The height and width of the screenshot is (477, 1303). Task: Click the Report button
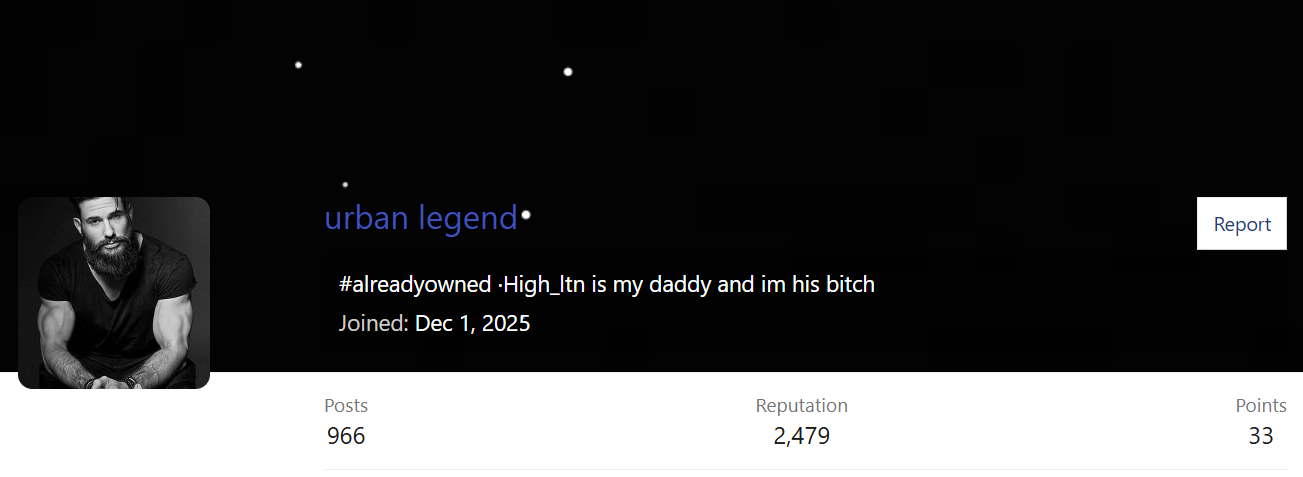click(1241, 224)
